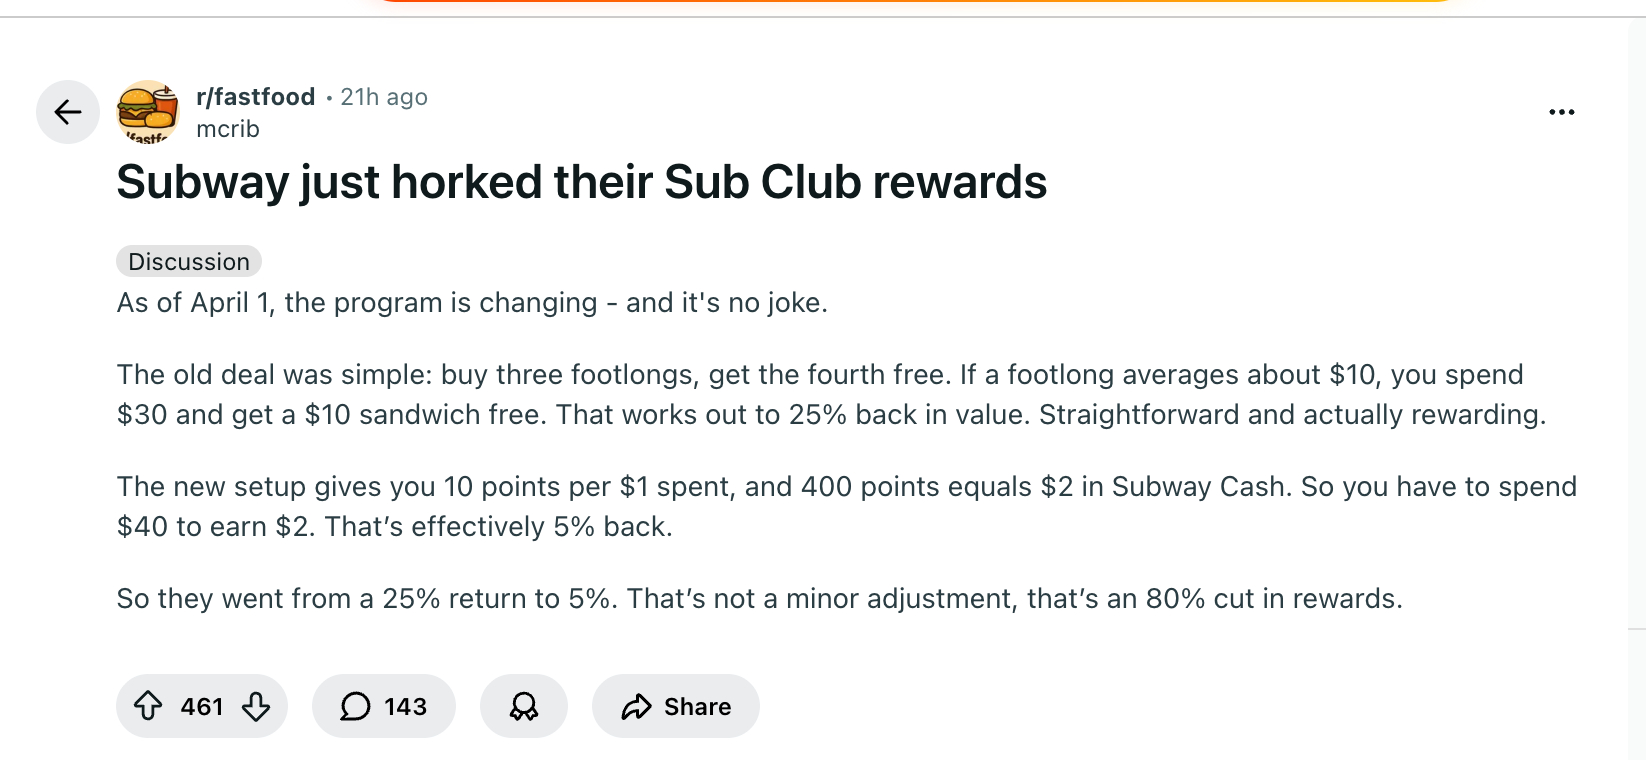Viewport: 1646px width, 760px height.
Task: Open the r/fastfood community avatar
Action: pyautogui.click(x=148, y=111)
